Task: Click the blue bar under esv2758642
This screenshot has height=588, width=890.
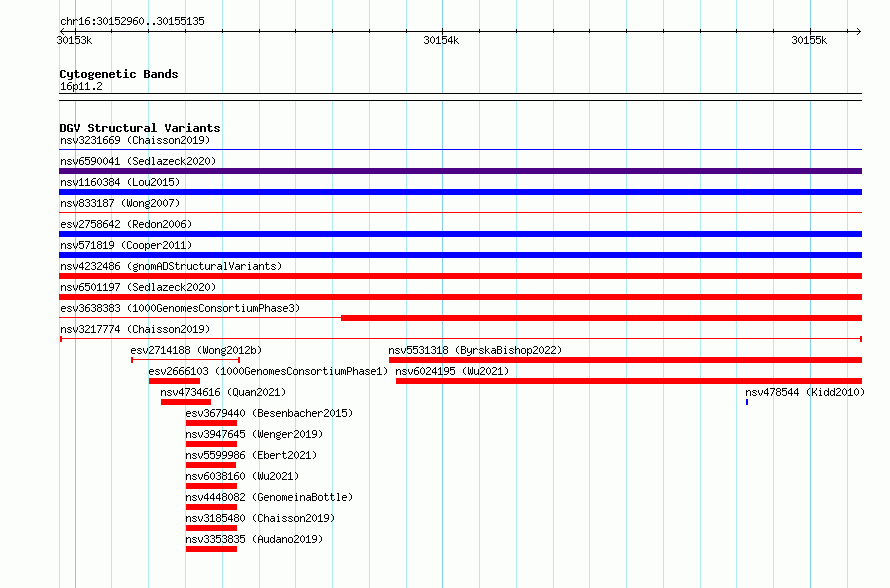Action: (460, 234)
